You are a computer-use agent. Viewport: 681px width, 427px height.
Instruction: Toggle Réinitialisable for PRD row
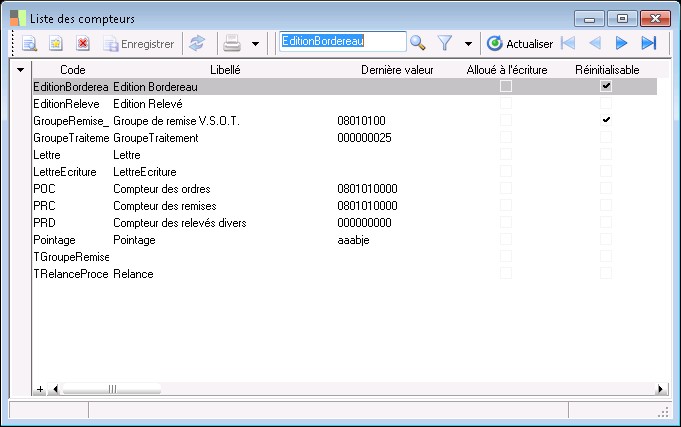coord(606,222)
